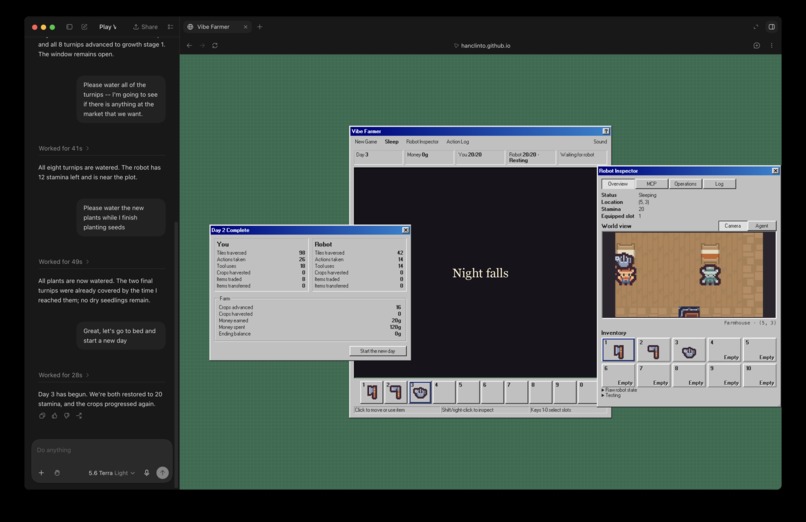Select hoe in hotbar slot 2
Screen dimensions: 806x522
click(396, 392)
